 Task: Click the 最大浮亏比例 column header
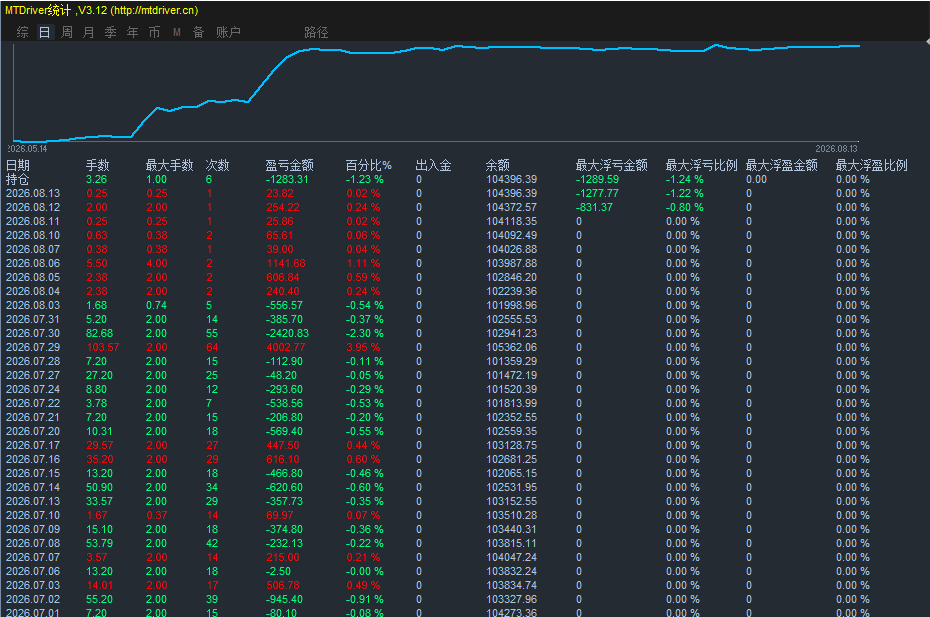(702, 165)
